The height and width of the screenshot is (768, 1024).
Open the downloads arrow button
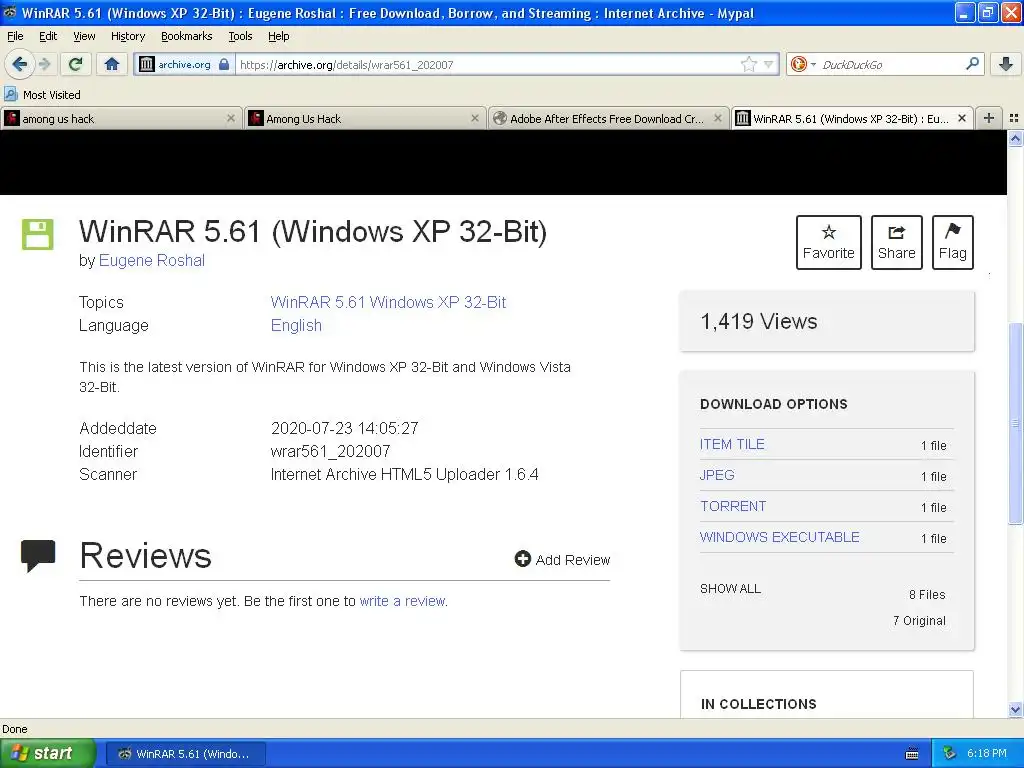(x=1006, y=64)
